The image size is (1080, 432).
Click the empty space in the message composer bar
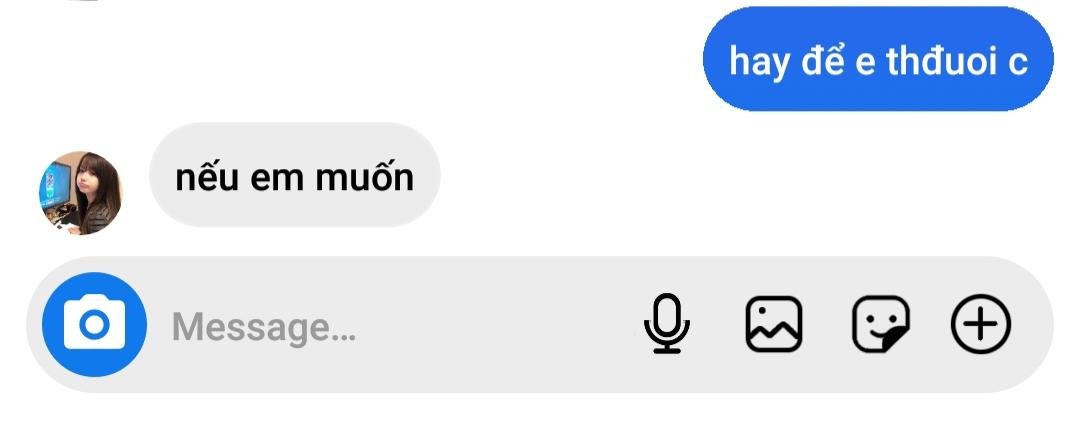click(x=496, y=325)
